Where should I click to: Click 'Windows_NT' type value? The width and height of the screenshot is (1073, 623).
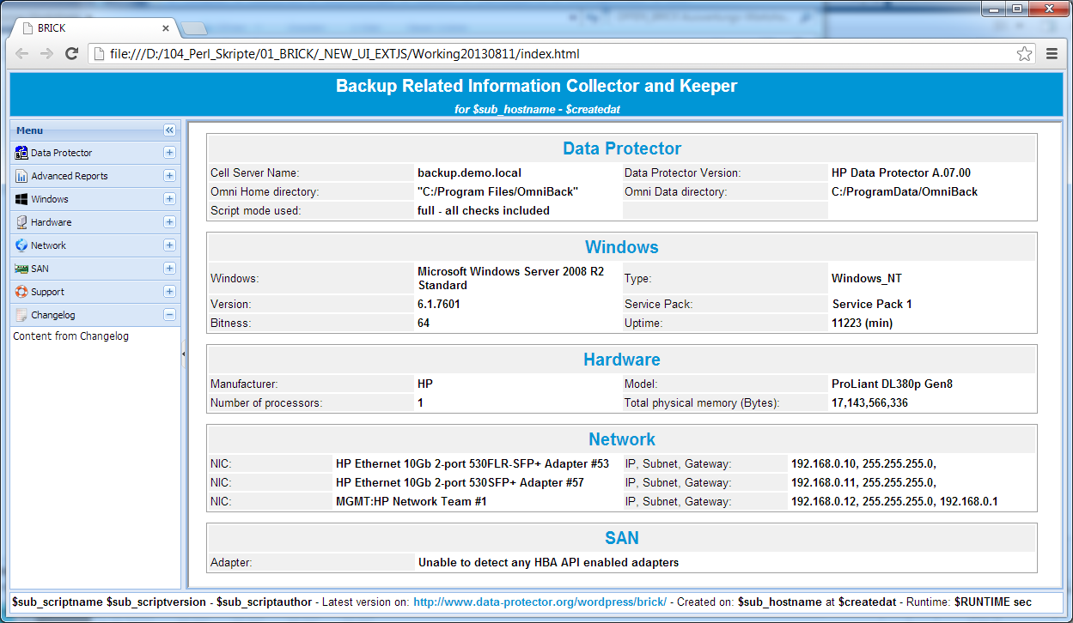coord(866,279)
